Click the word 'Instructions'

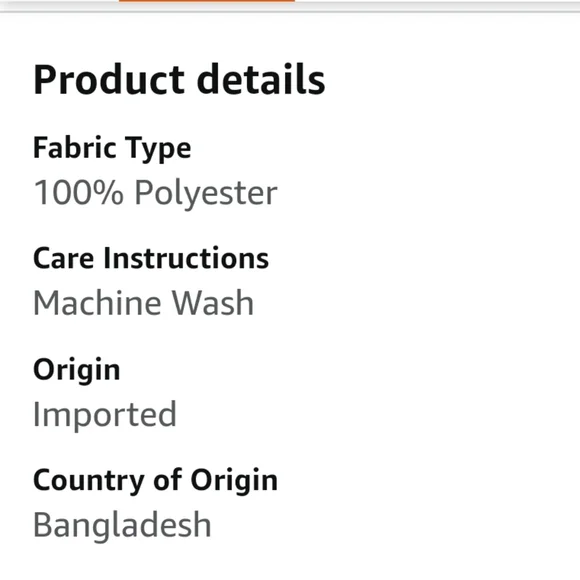pyautogui.click(x=186, y=258)
